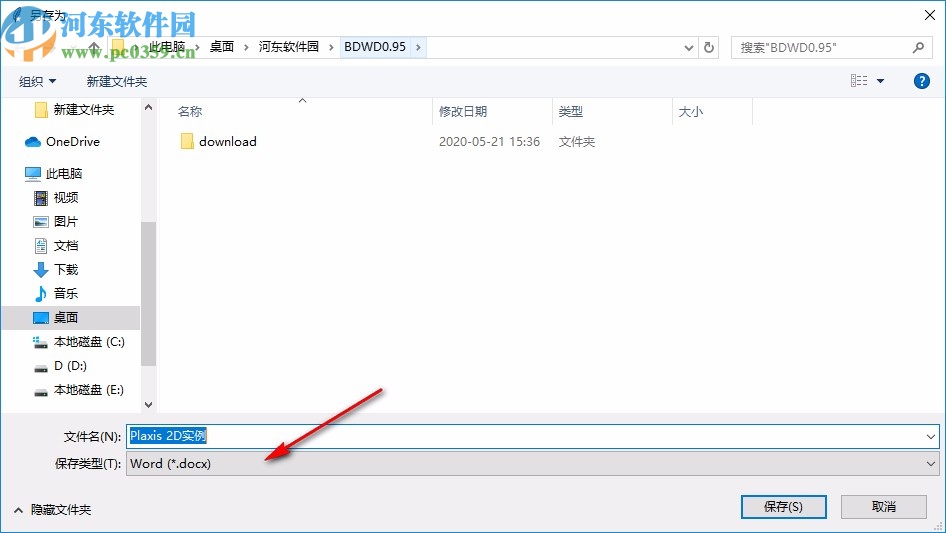Open the Help question mark icon

click(x=921, y=81)
